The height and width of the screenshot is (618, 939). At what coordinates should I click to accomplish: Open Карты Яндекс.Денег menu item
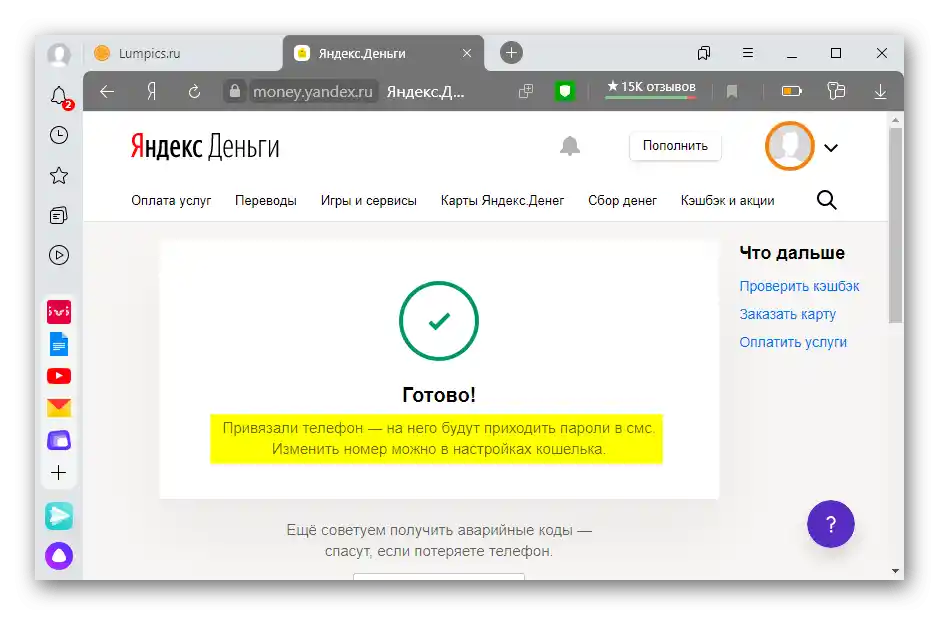tap(502, 201)
